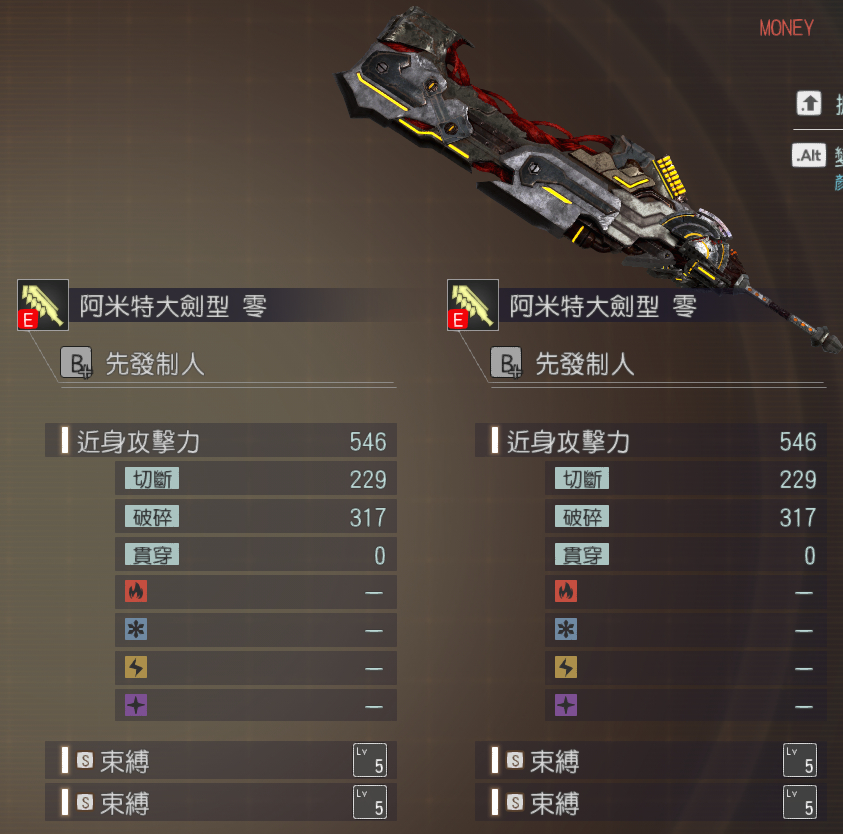The width and height of the screenshot is (843, 834).
Task: Click the left B+ skill rank icon
Action: pyautogui.click(x=76, y=363)
